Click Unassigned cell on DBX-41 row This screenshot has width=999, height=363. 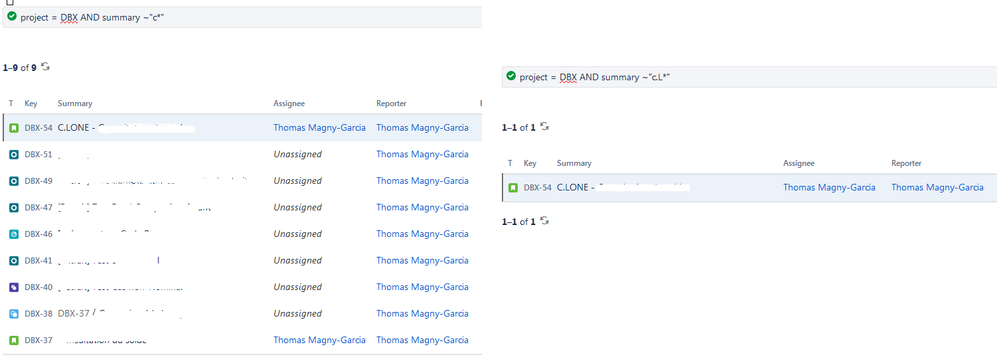[x=298, y=260]
